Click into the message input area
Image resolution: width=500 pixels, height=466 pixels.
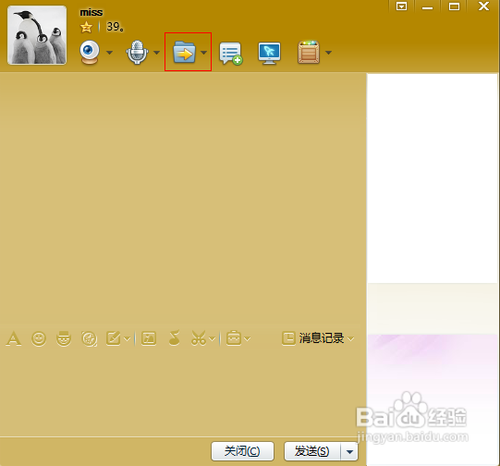[x=183, y=392]
